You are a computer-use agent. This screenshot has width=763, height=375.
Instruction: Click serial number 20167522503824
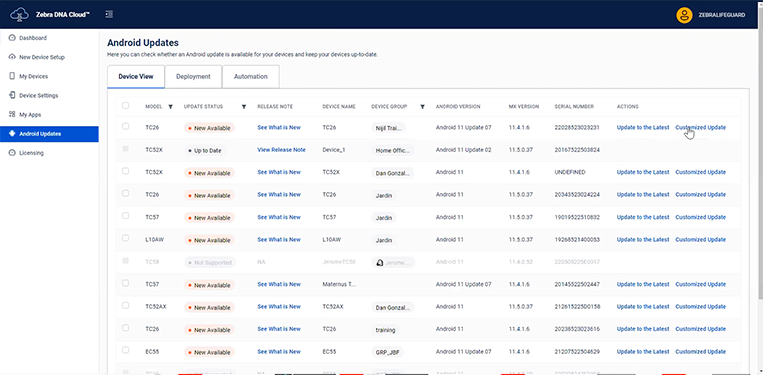coord(577,150)
